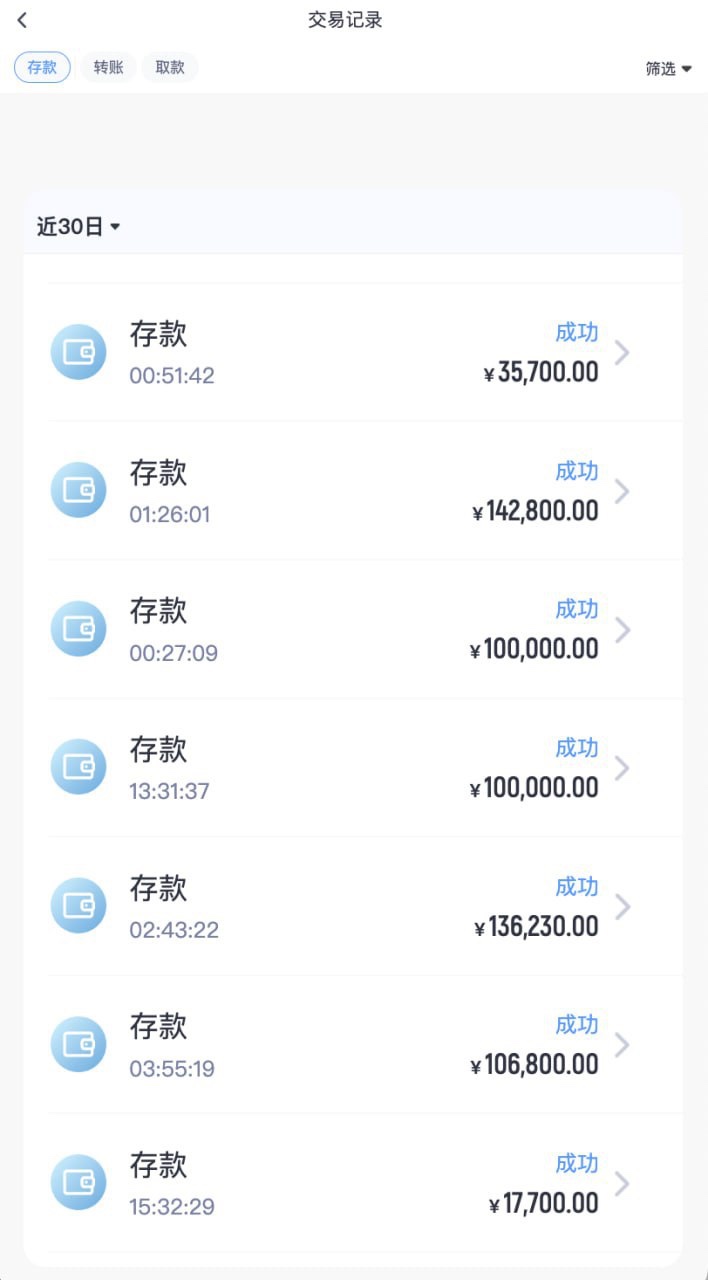This screenshot has height=1280, width=708.
Task: Tap the 成功 status on the ¥35,700.00 deposit
Action: tap(577, 333)
